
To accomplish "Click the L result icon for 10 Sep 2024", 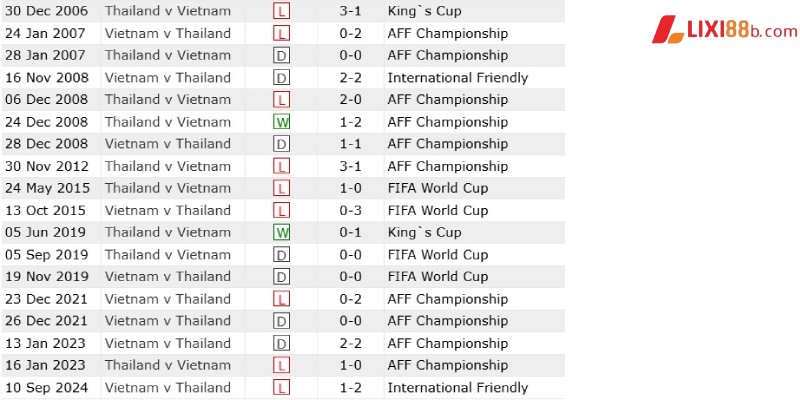I will pos(281,387).
